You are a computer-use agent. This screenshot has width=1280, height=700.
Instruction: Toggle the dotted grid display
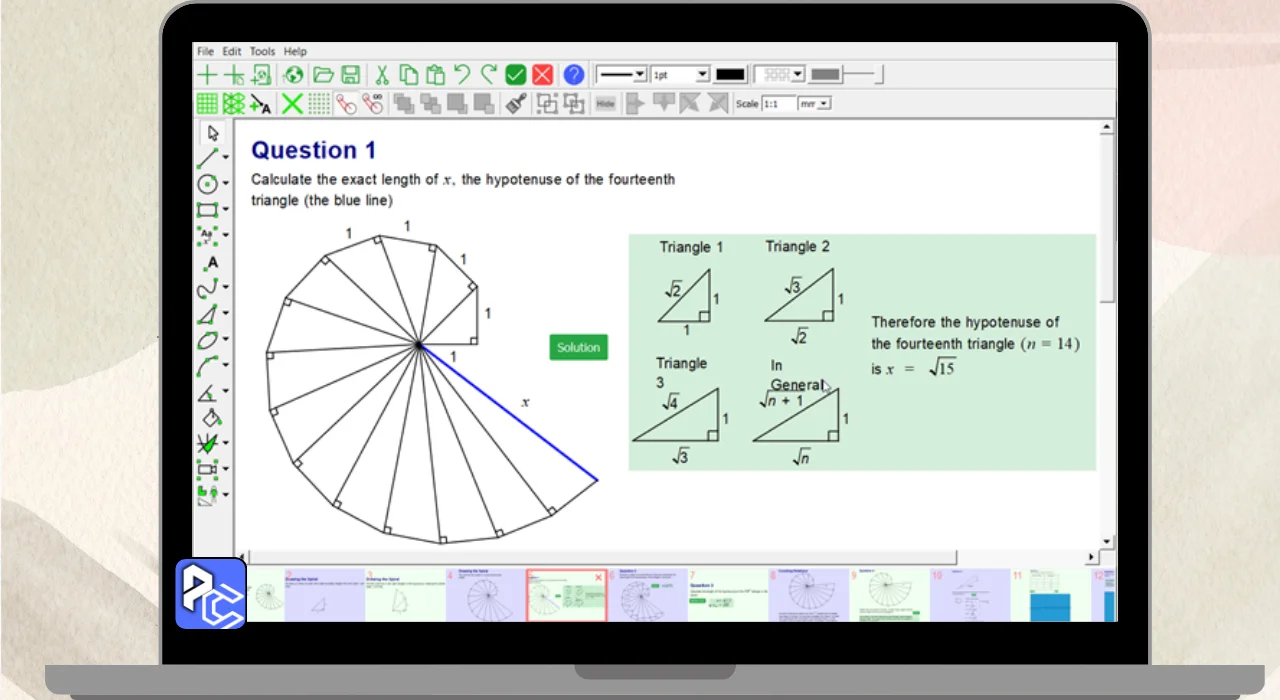tap(319, 103)
